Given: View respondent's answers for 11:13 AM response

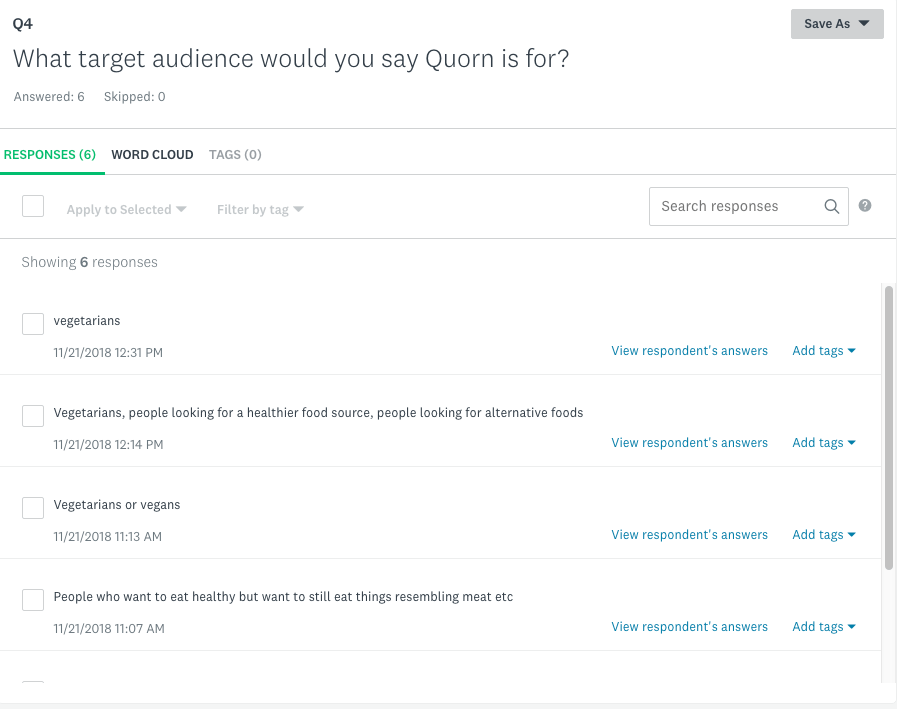Looking at the screenshot, I should (x=689, y=535).
